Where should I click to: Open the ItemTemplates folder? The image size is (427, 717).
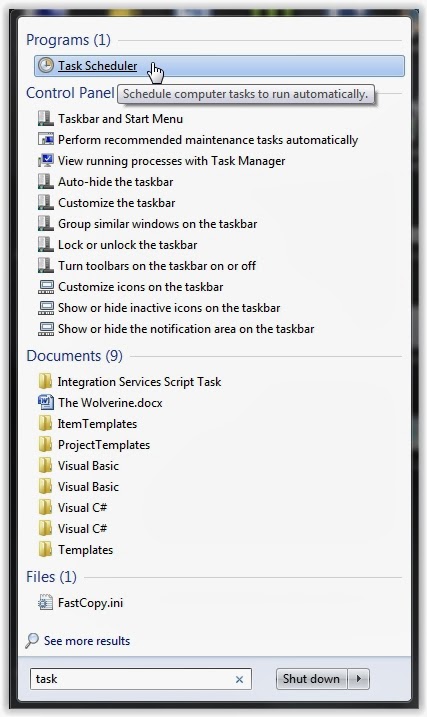coord(97,424)
